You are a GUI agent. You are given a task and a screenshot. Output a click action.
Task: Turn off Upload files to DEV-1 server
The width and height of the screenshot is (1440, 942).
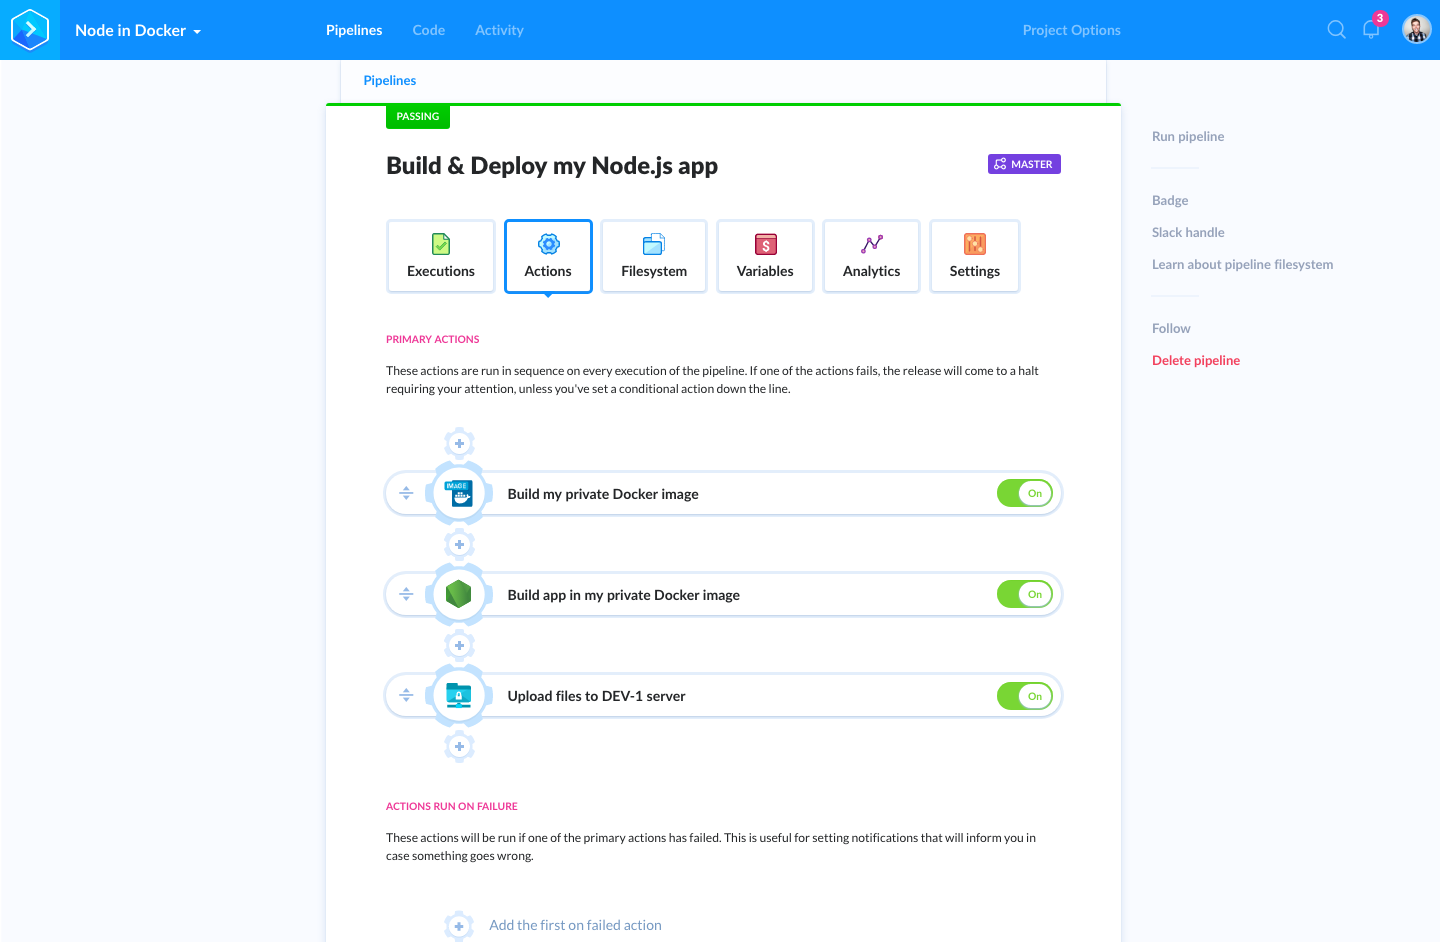coord(1025,696)
